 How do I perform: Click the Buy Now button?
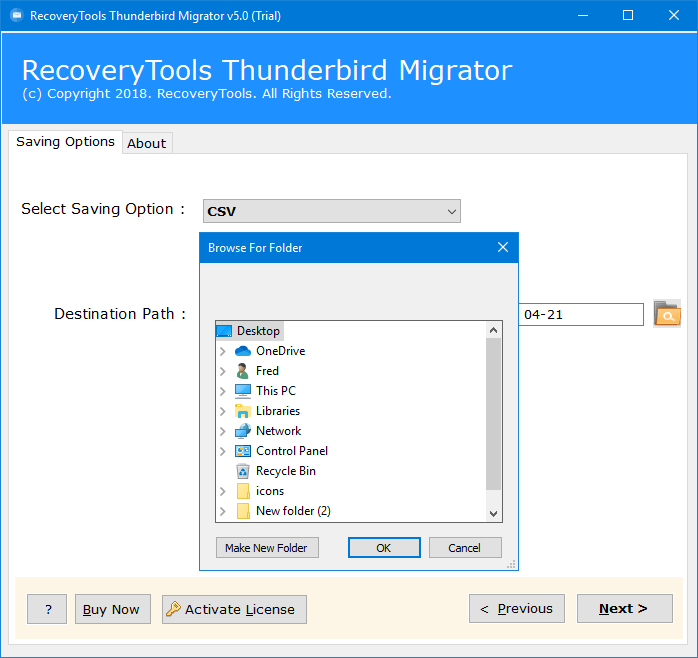click(x=113, y=609)
